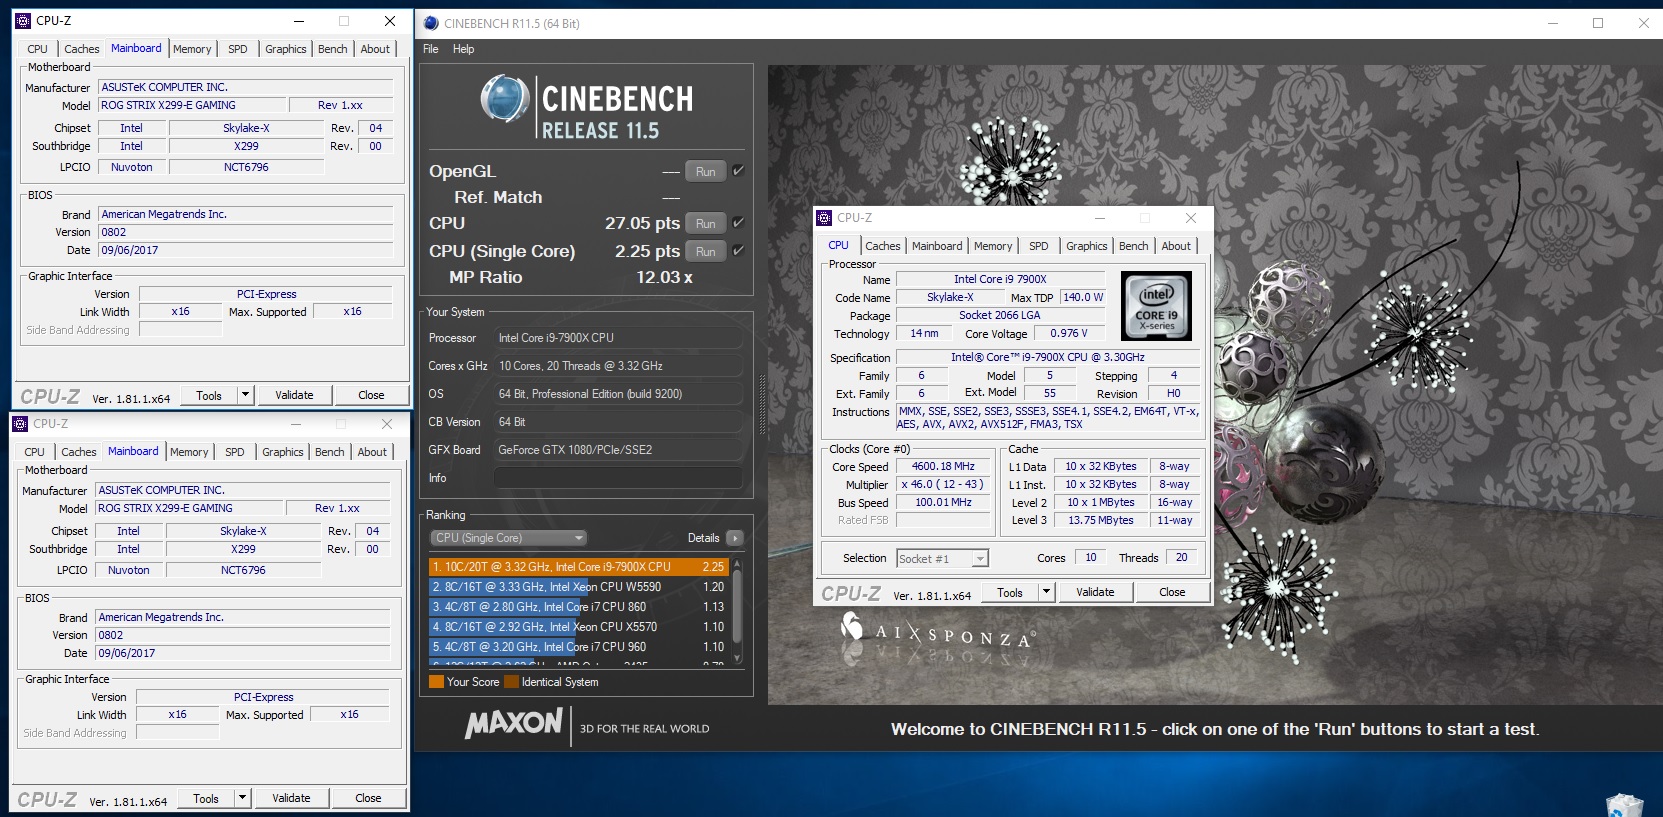Click the Intel Core i9 X-series badge
This screenshot has width=1663, height=817.
1156,306
